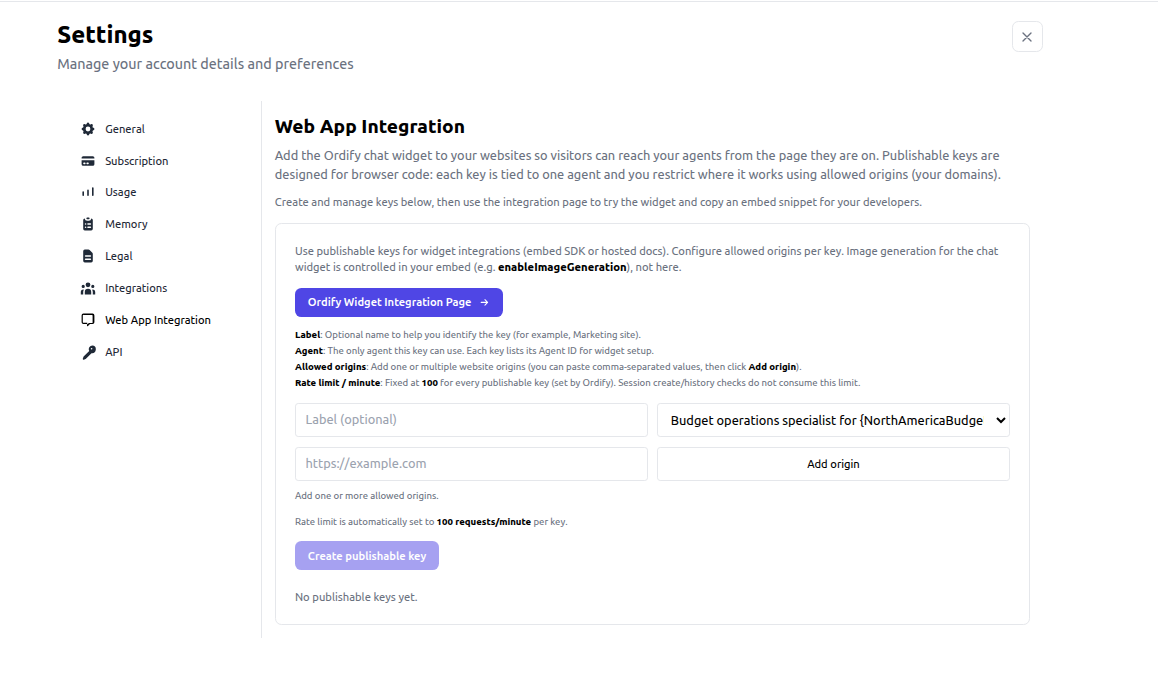Click the Web App Integration chat icon

point(88,320)
